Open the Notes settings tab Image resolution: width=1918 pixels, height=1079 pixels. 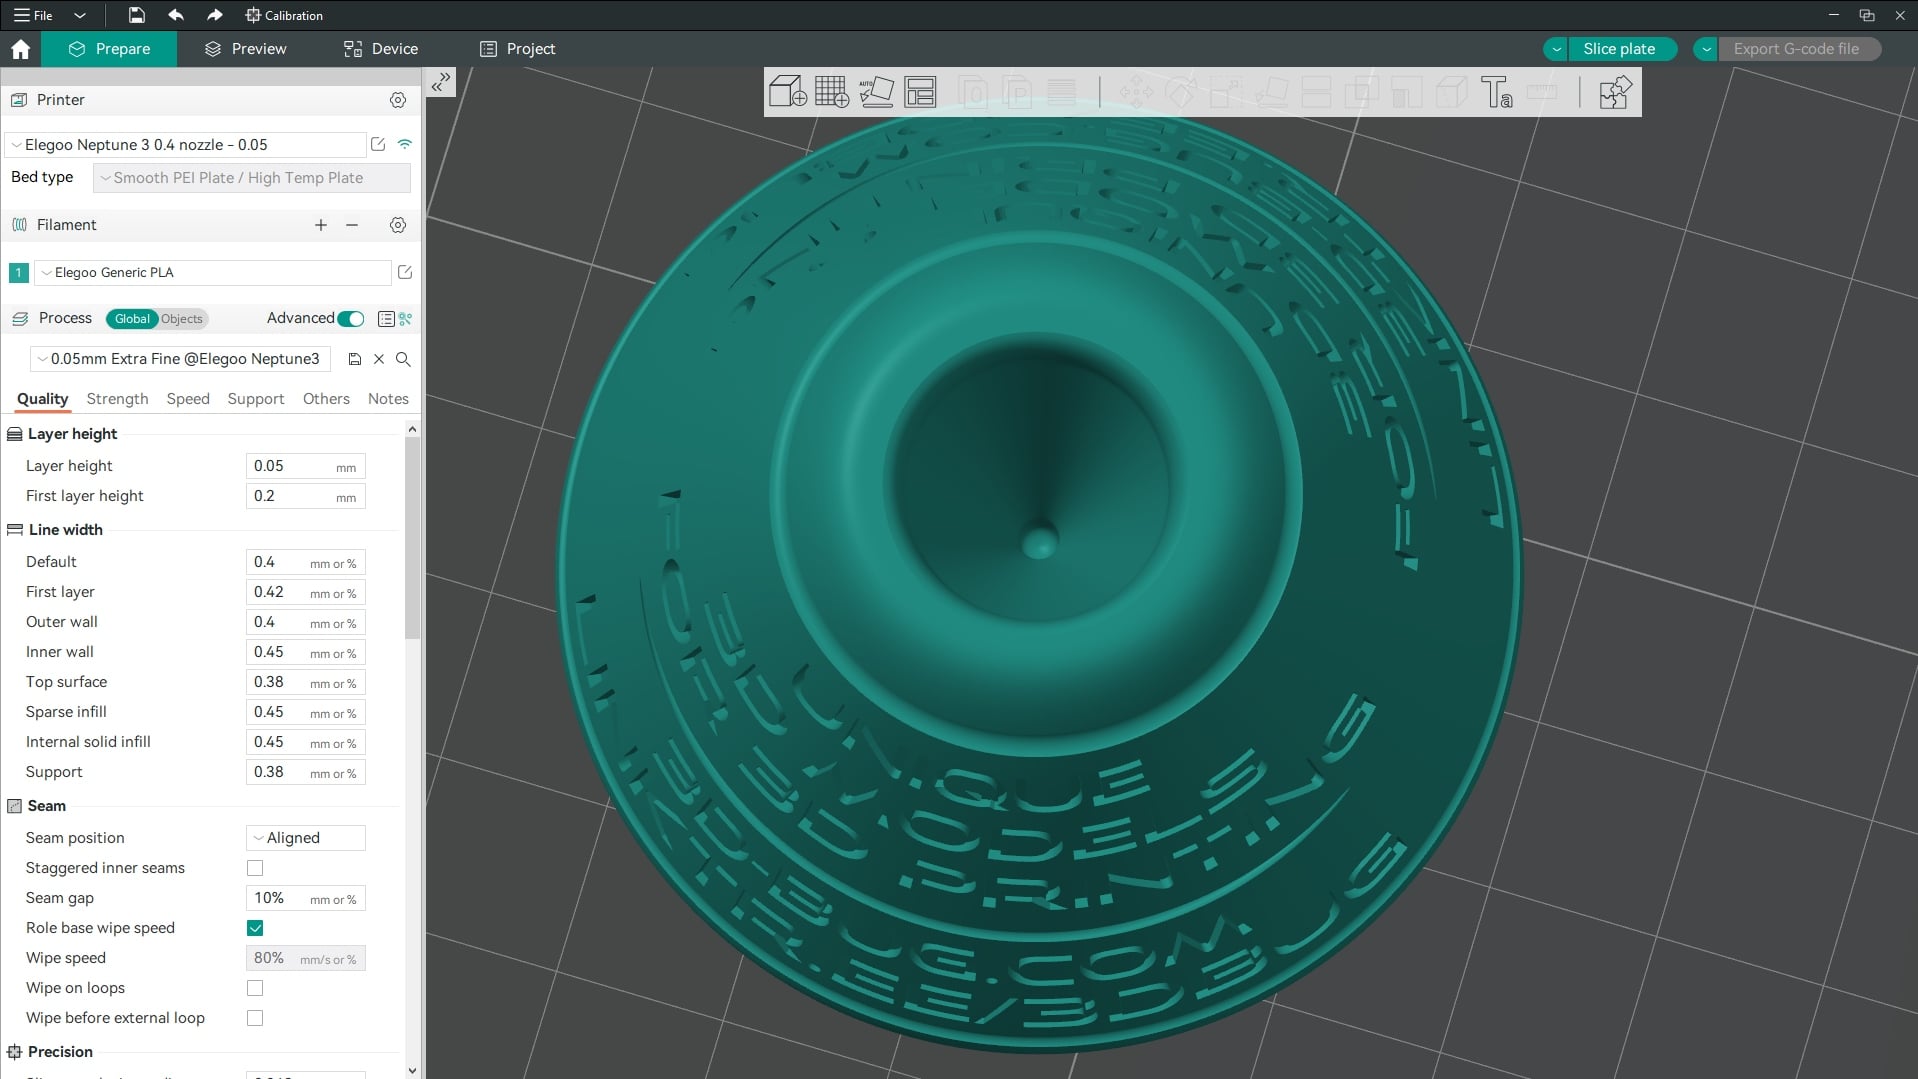pyautogui.click(x=388, y=399)
